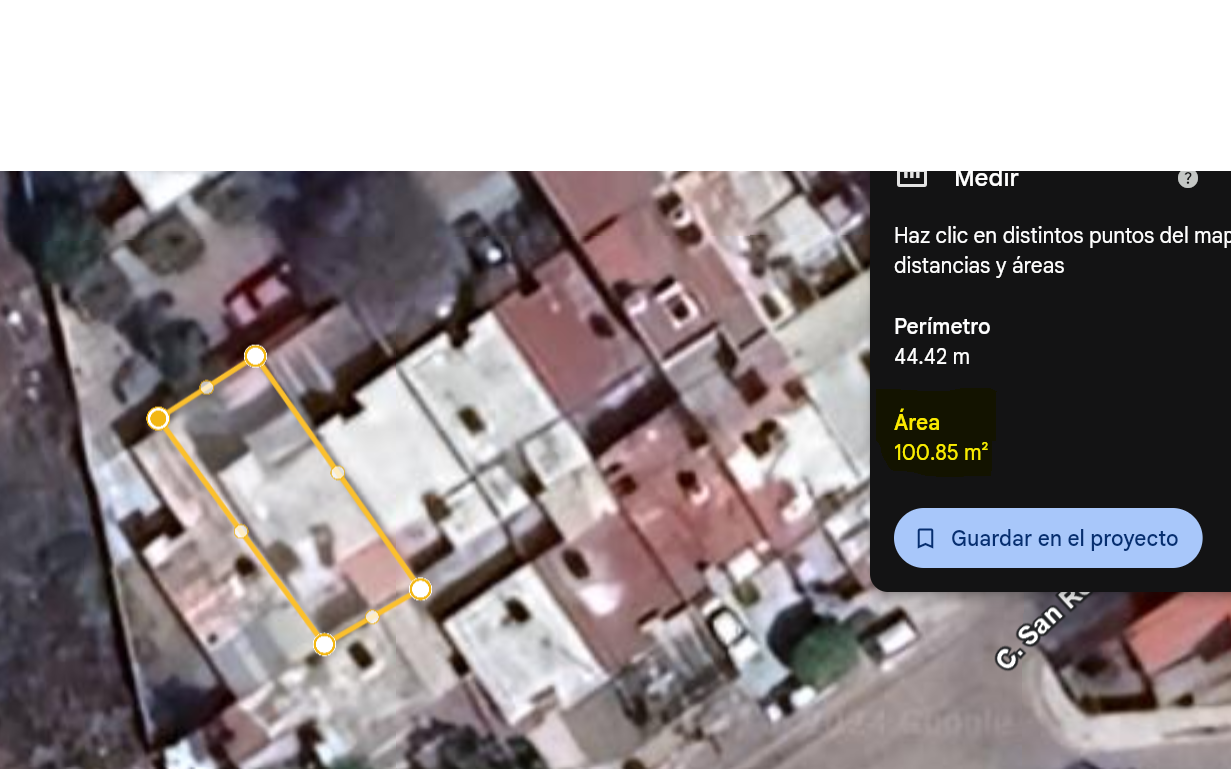The width and height of the screenshot is (1231, 769).
Task: Click the bottom white vertex of the polygon
Action: [x=324, y=645]
